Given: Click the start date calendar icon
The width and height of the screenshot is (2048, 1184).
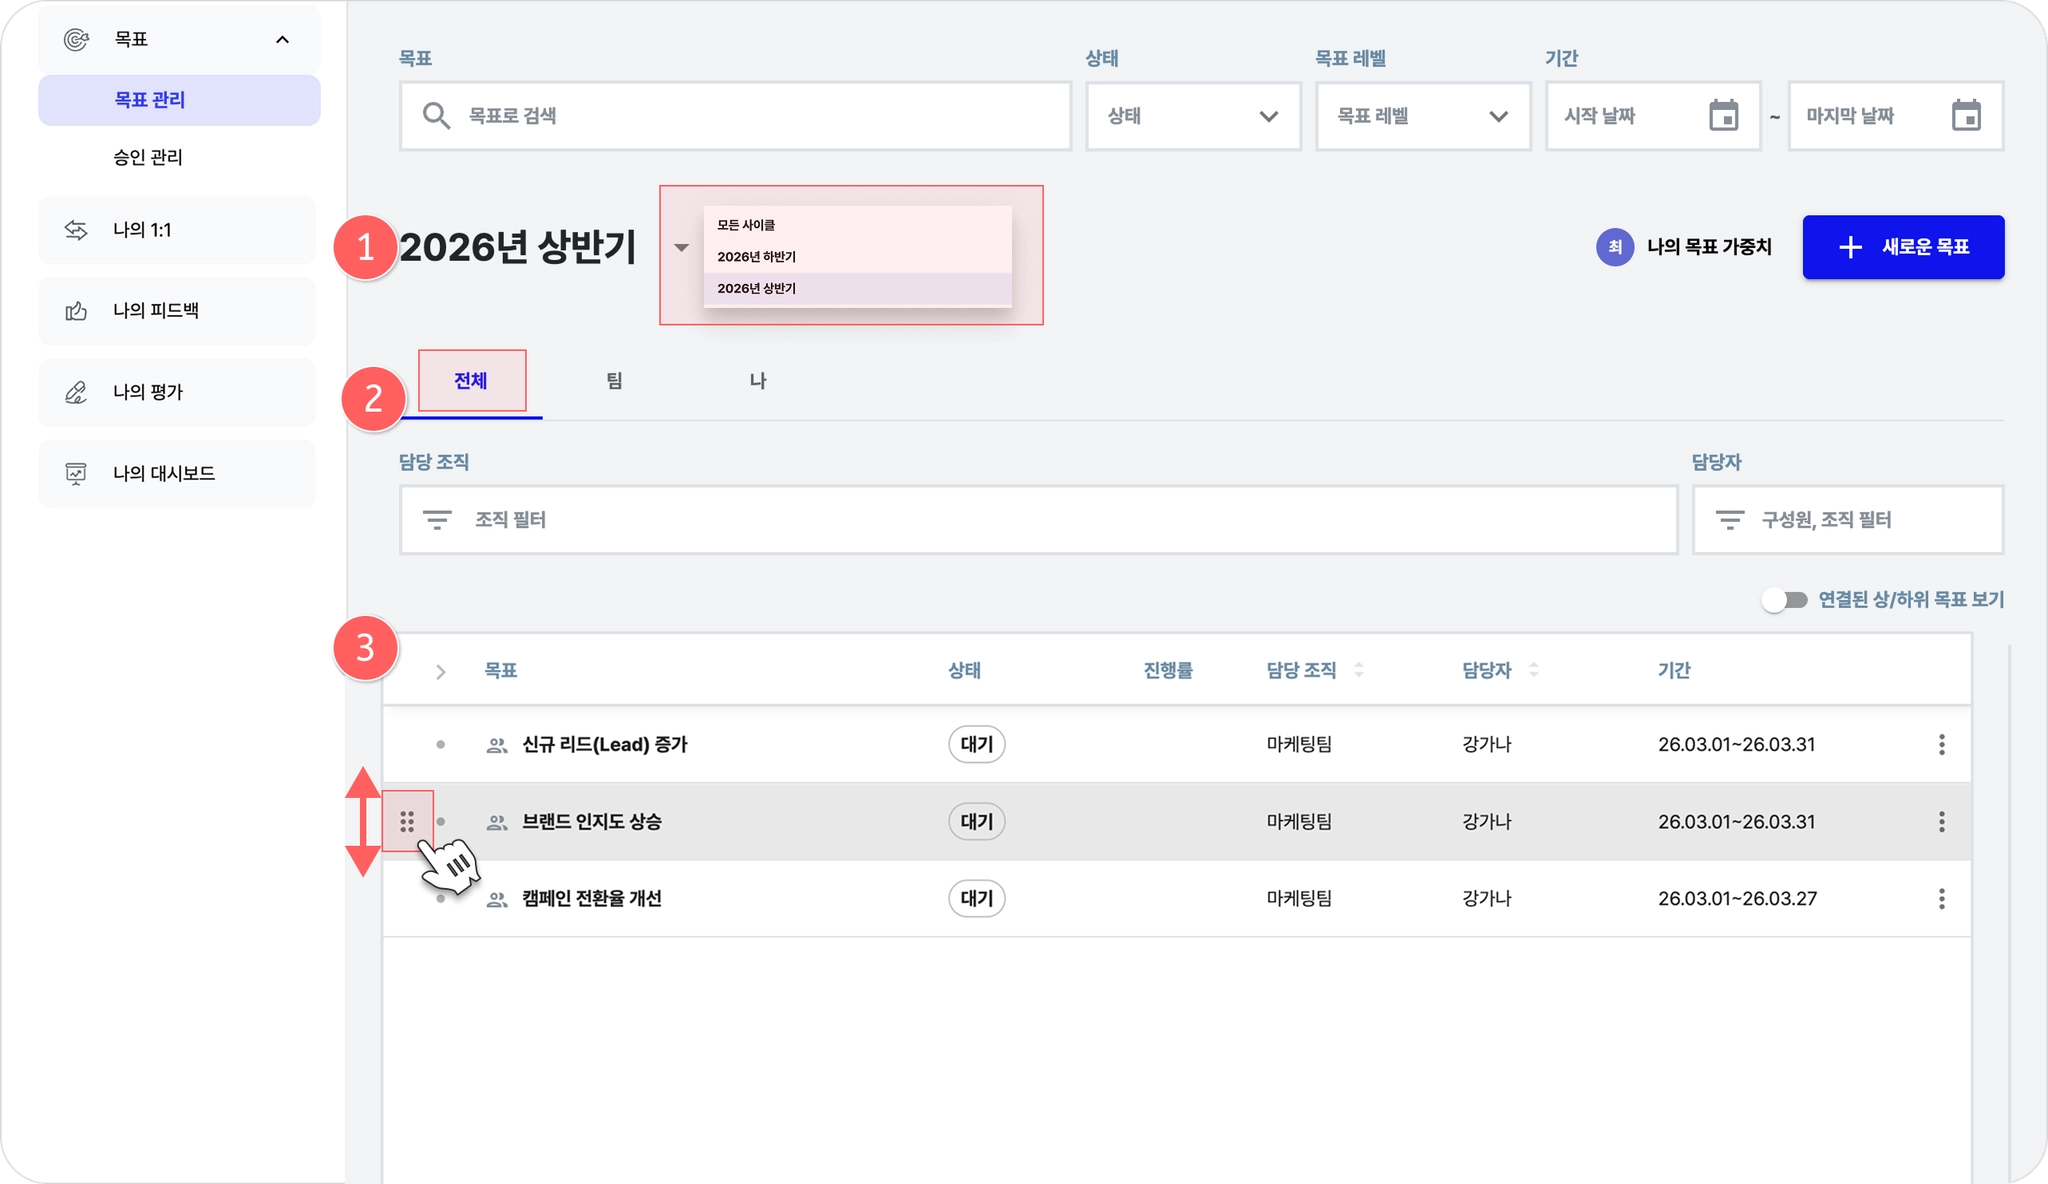Looking at the screenshot, I should pyautogui.click(x=1723, y=116).
